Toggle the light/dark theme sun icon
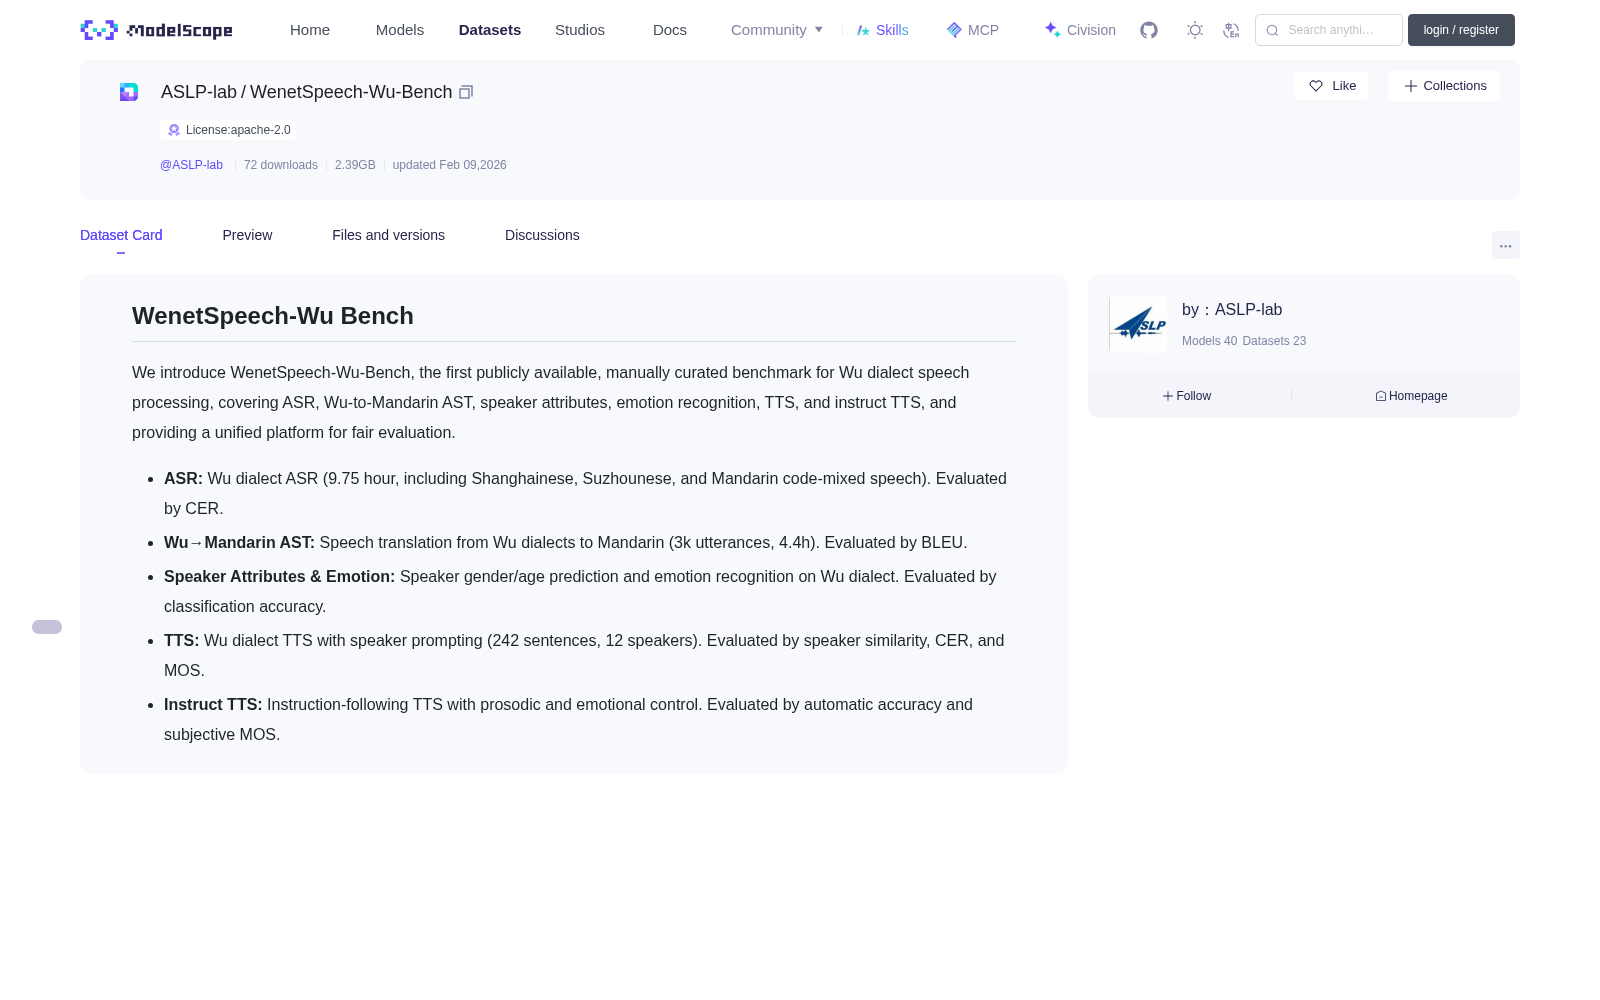Viewport: 1600px width, 1000px height. tap(1195, 30)
